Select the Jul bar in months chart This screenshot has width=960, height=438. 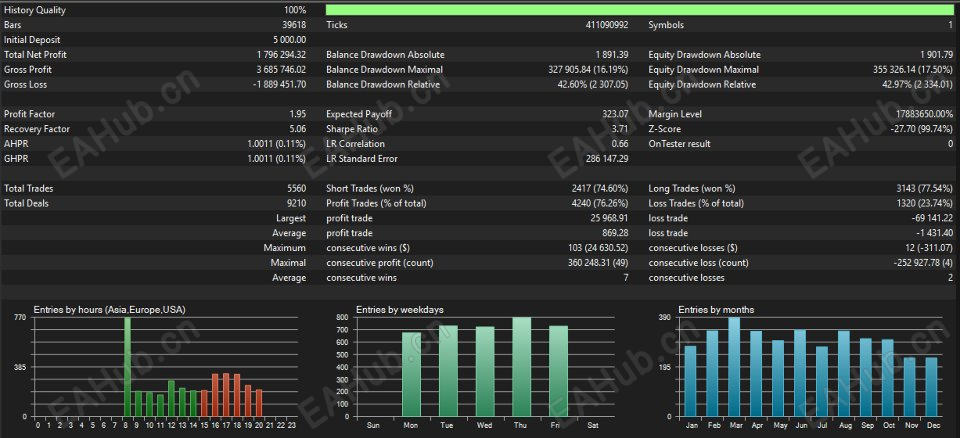coord(822,382)
